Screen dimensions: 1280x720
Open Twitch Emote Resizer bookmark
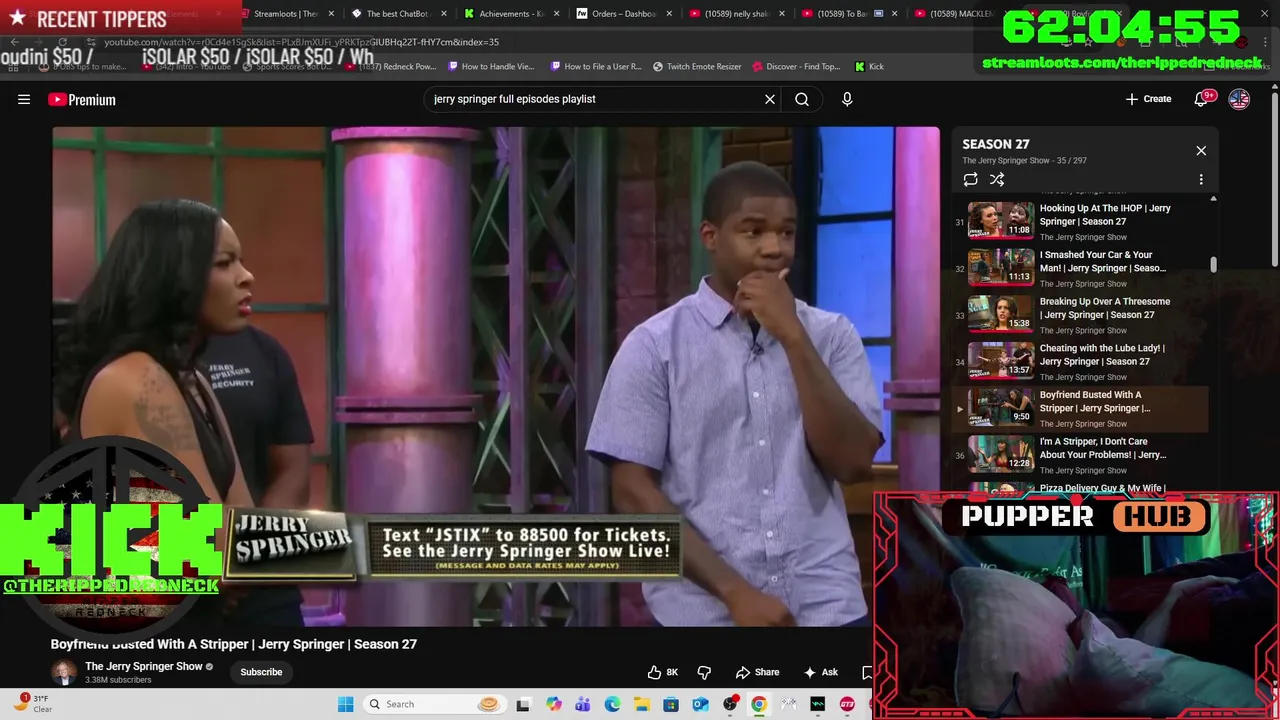coord(697,67)
